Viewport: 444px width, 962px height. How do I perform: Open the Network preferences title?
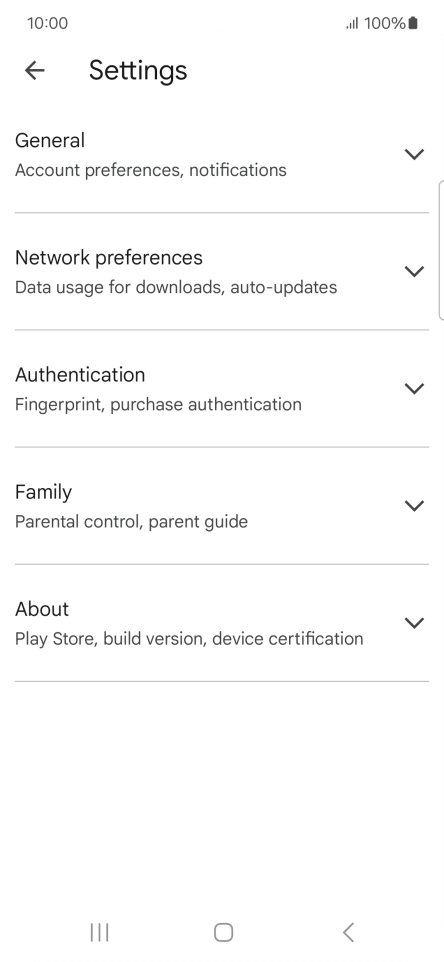coord(109,258)
